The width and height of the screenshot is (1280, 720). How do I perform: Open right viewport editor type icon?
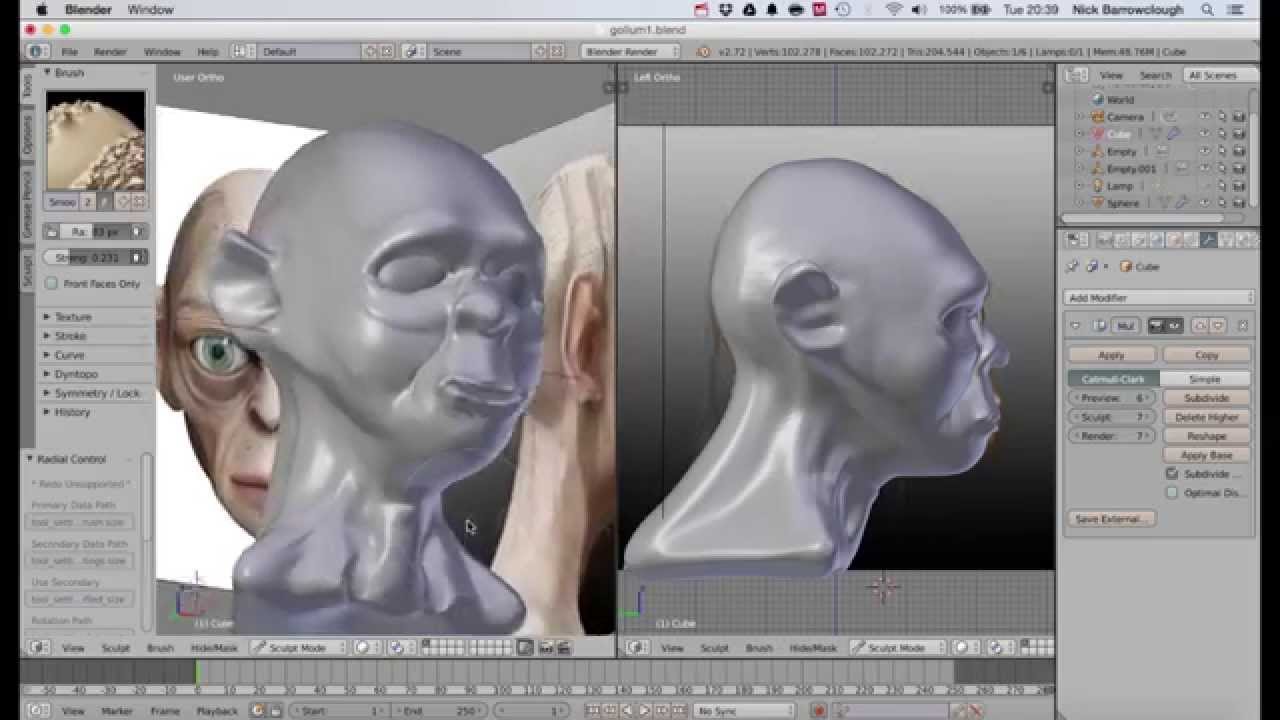pos(635,648)
